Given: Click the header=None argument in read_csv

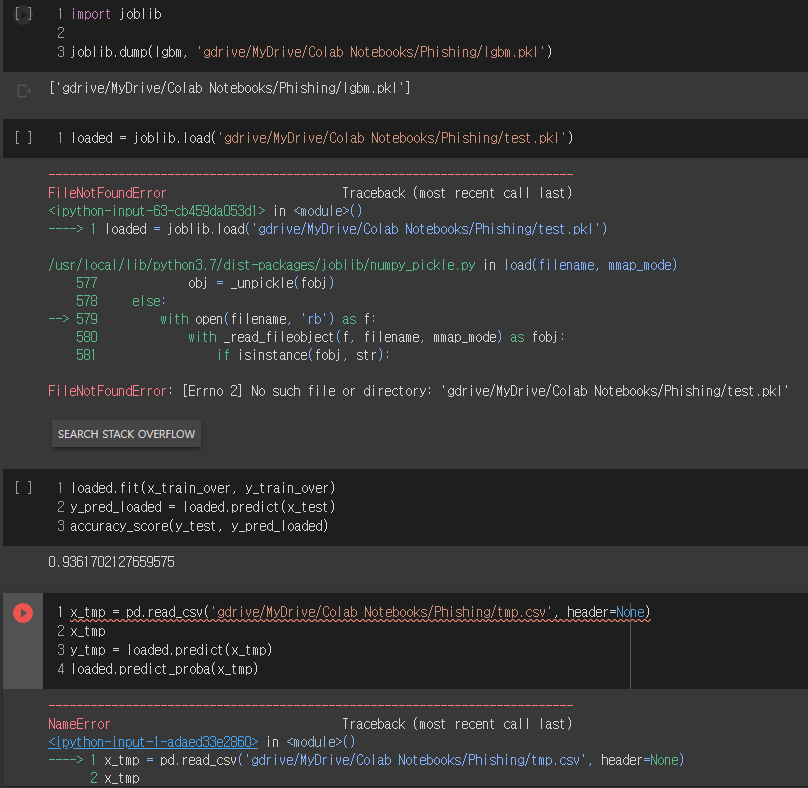Looking at the screenshot, I should coord(615,612).
